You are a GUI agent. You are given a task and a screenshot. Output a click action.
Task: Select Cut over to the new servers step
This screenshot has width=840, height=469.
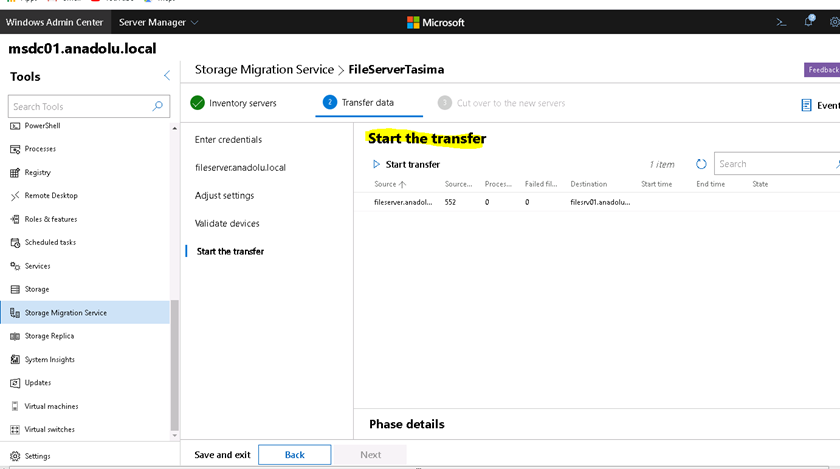(501, 103)
